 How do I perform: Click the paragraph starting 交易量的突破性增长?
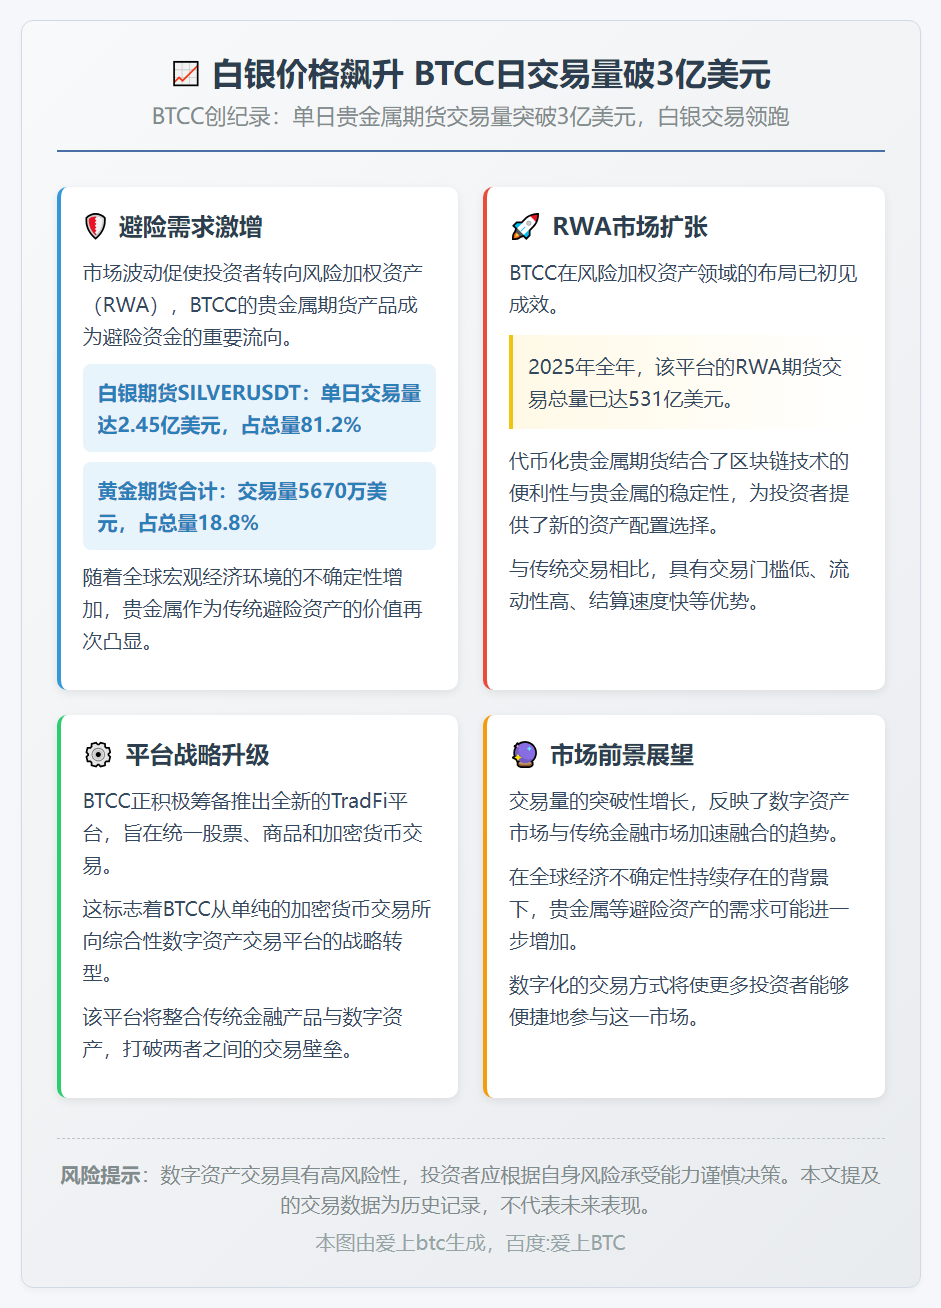tap(680, 817)
